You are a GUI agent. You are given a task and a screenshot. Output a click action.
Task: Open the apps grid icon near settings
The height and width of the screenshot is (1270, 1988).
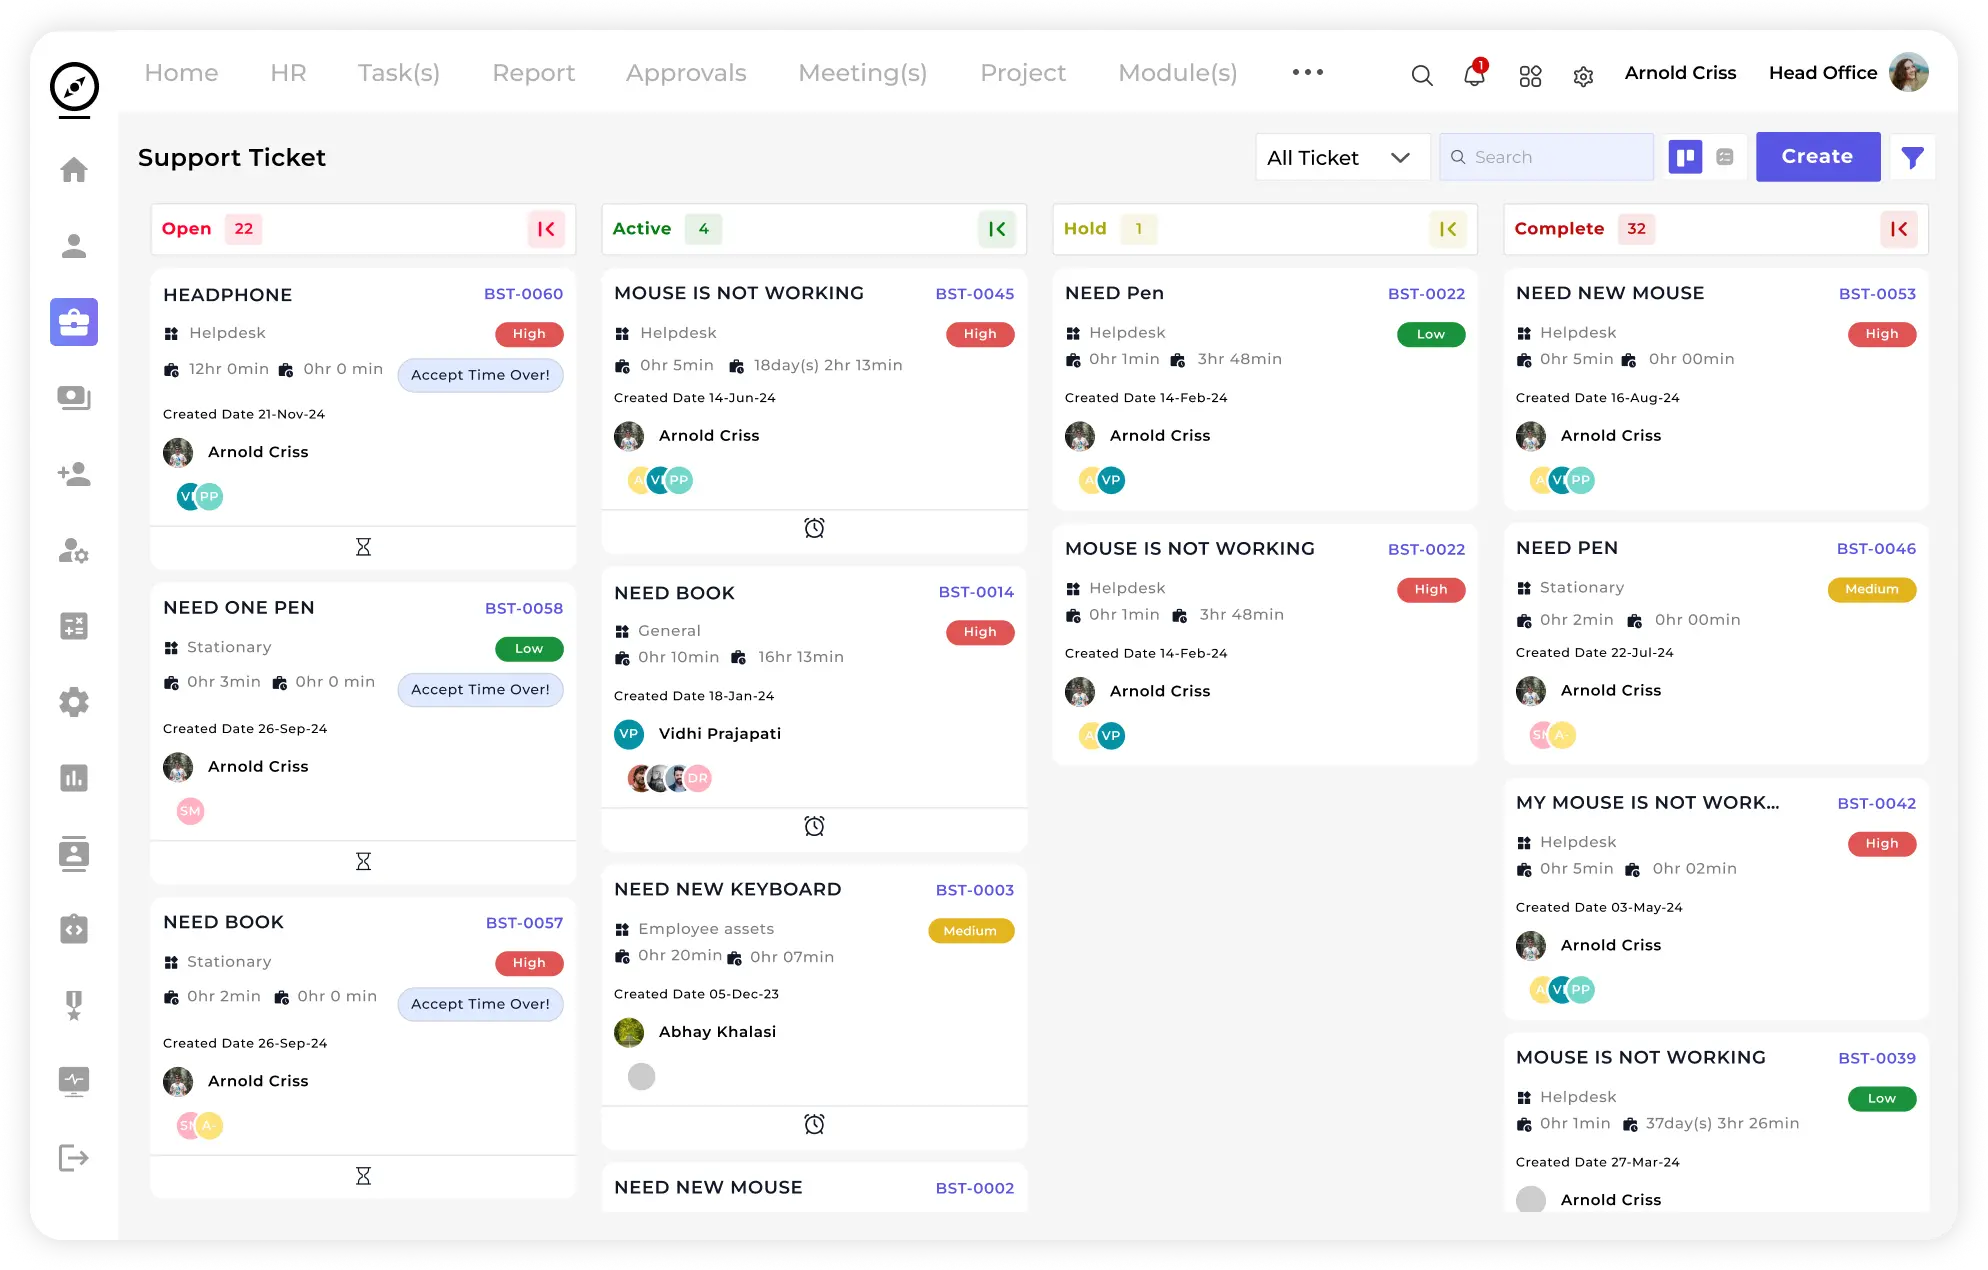tap(1530, 75)
